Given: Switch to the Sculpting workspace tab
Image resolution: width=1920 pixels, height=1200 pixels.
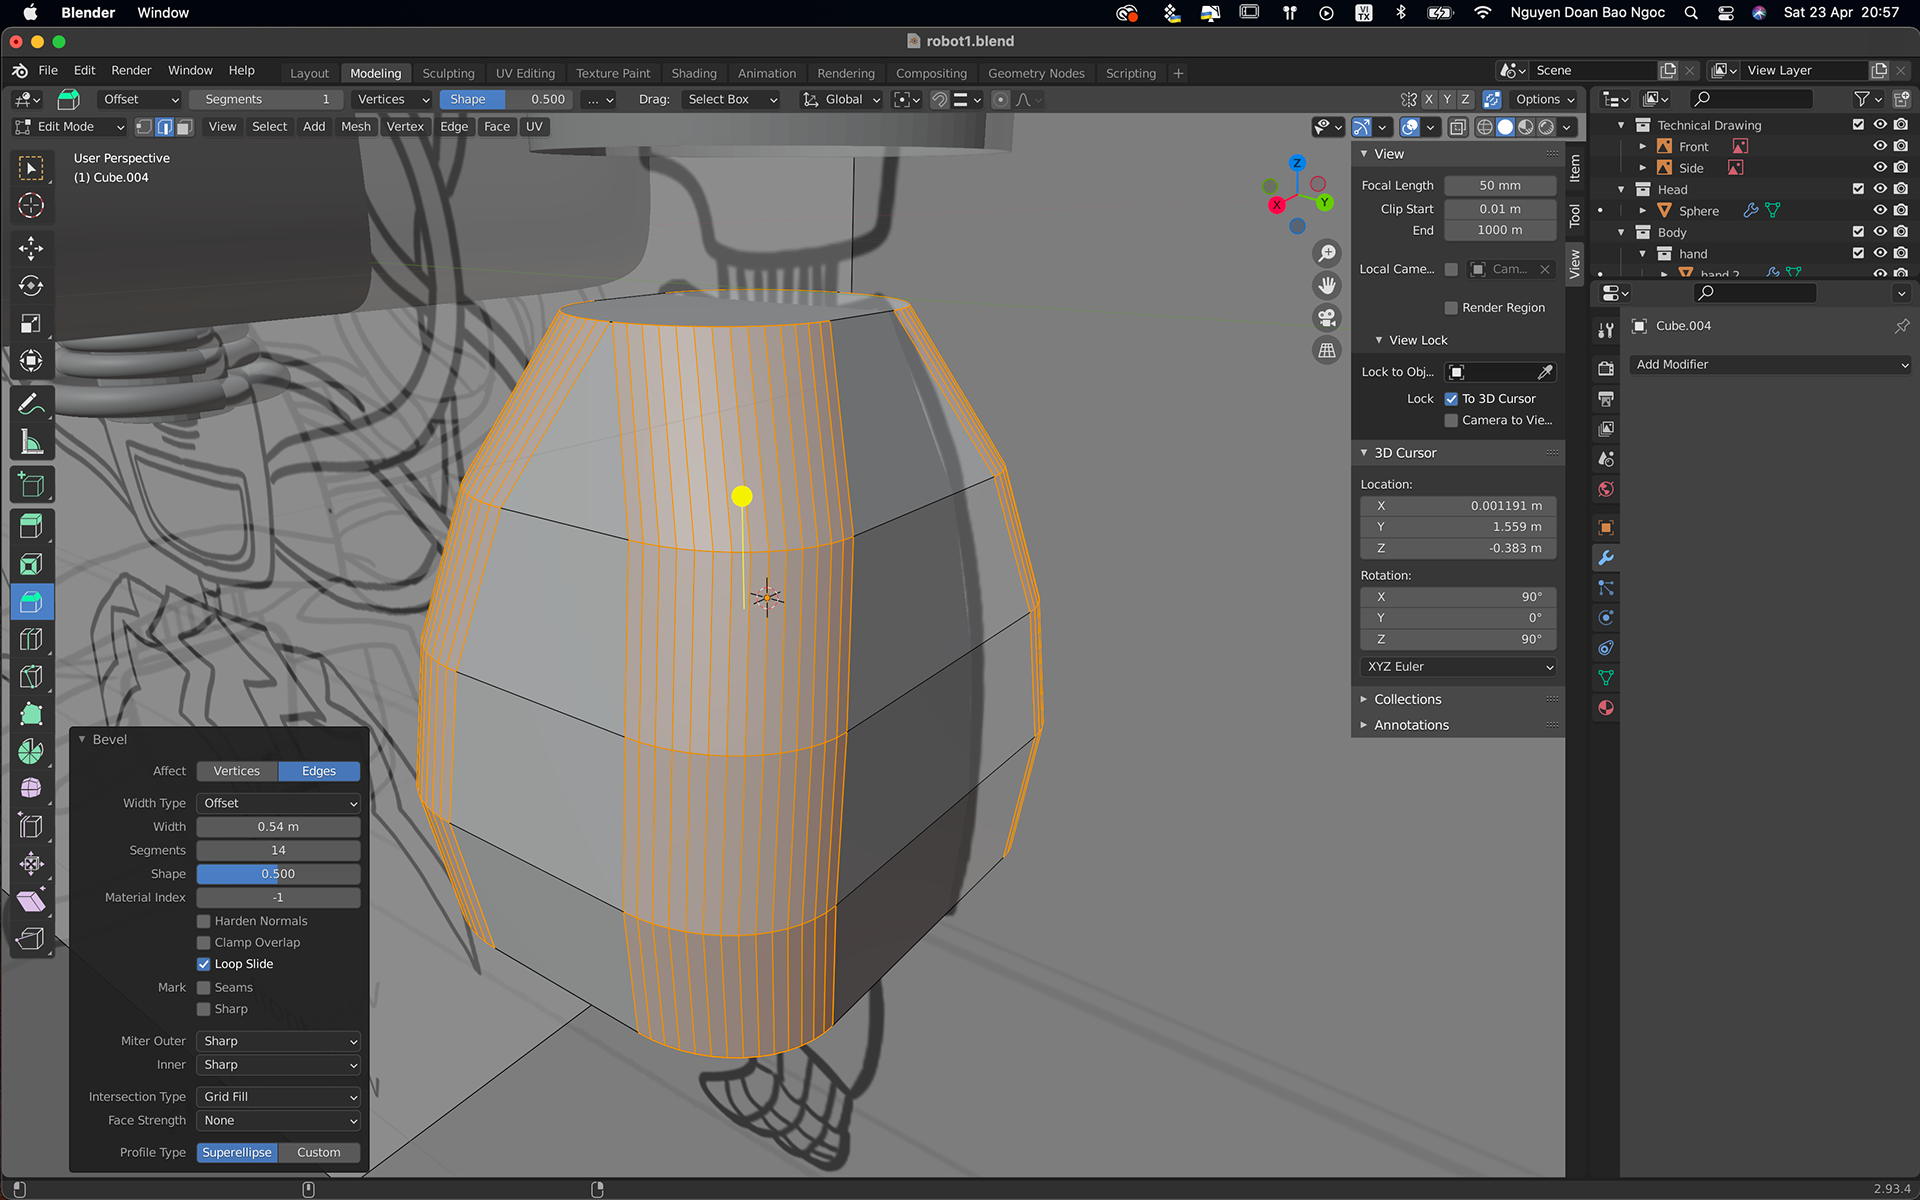Looking at the screenshot, I should coord(448,74).
